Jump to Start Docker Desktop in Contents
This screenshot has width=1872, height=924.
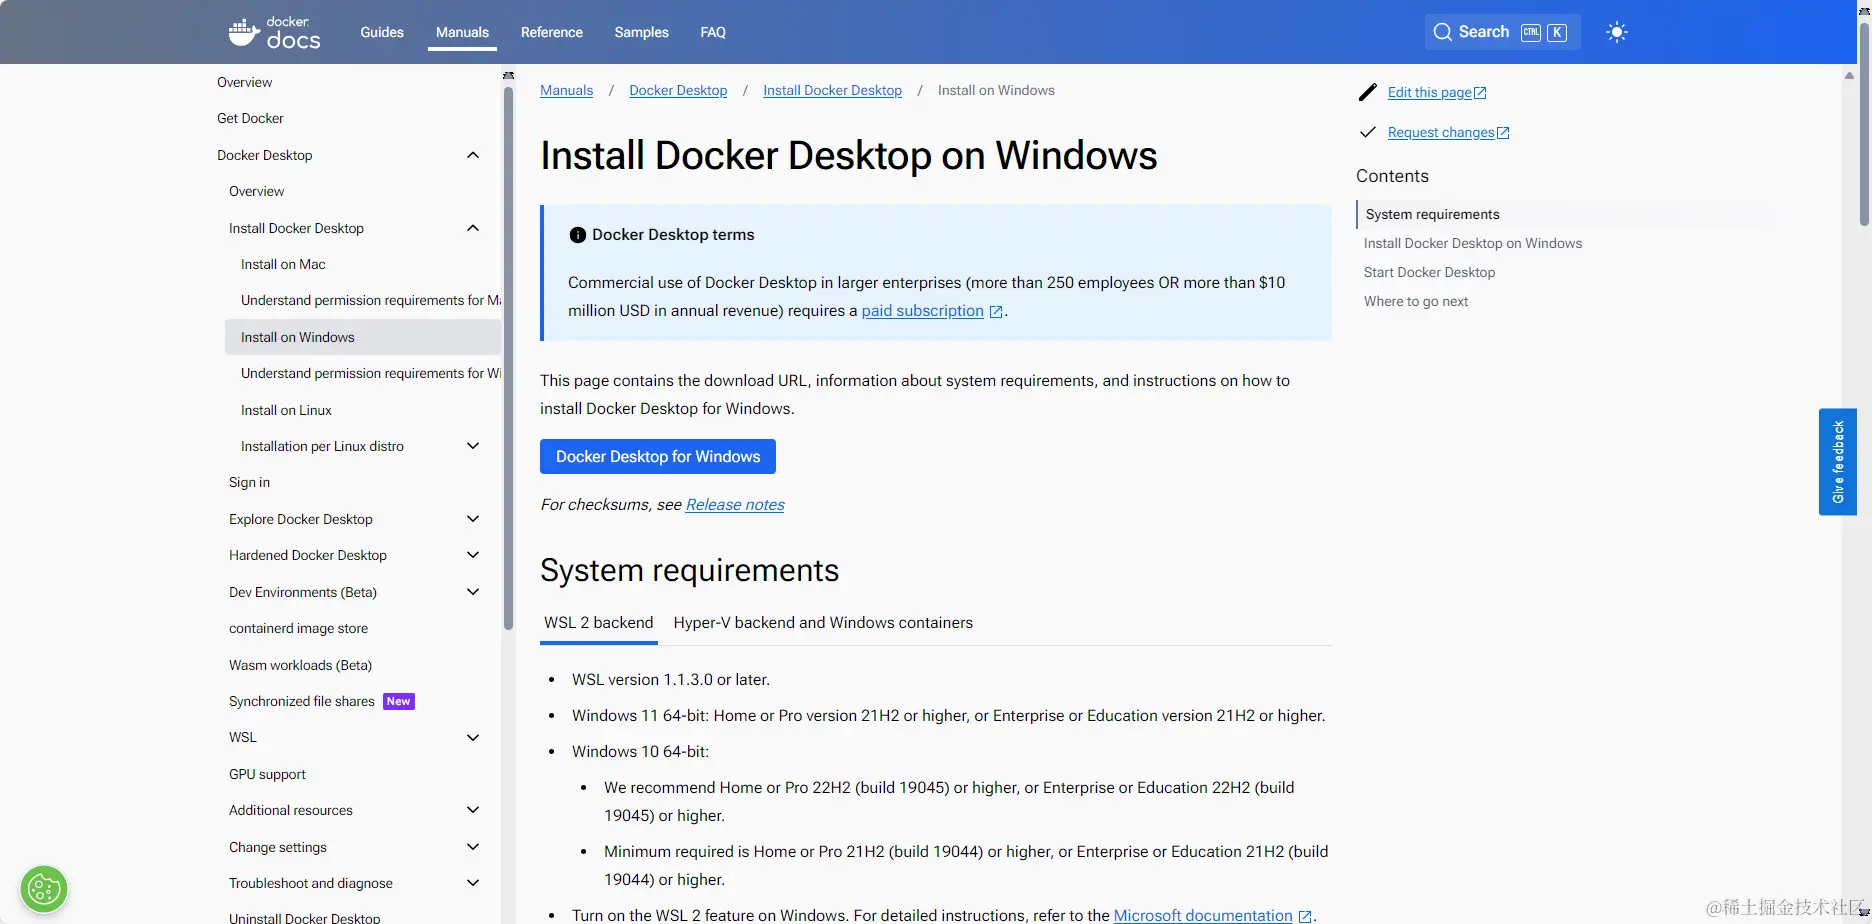(x=1430, y=272)
